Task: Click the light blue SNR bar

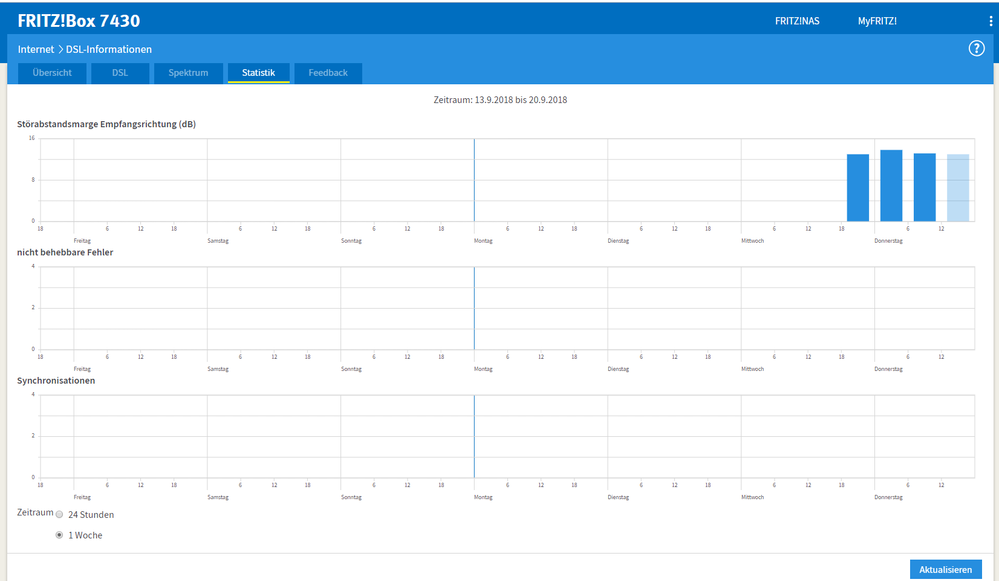Action: [x=958, y=188]
